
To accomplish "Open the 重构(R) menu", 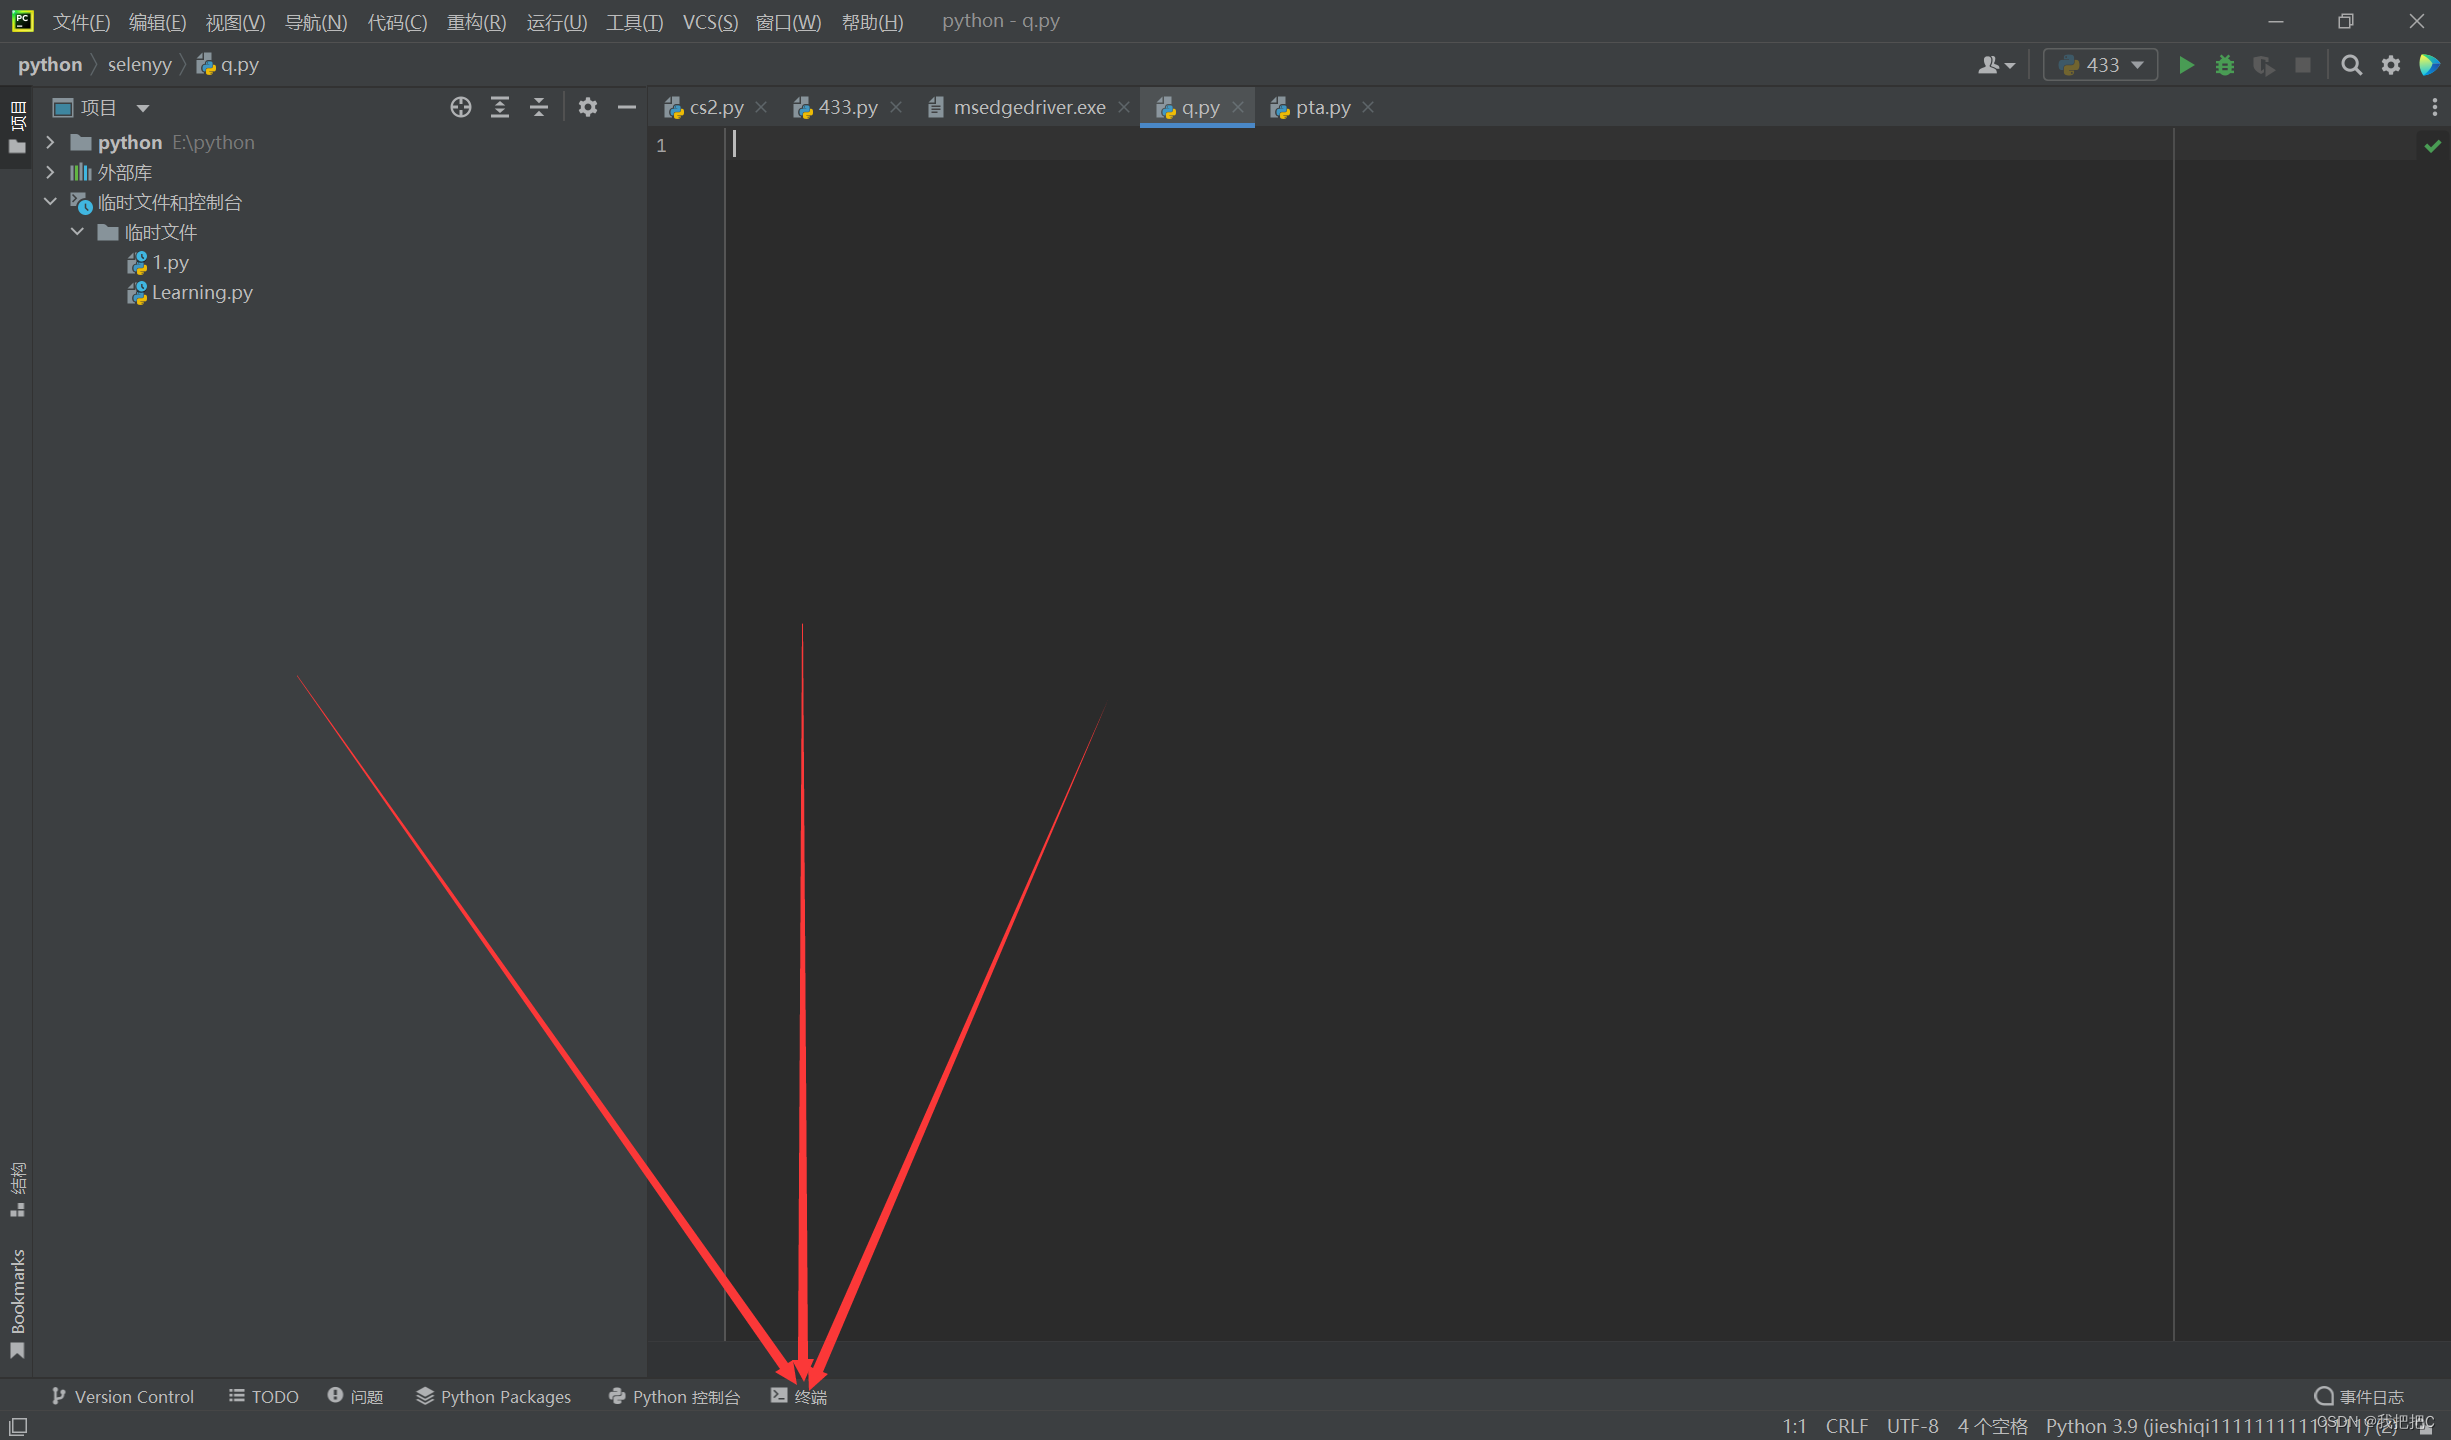I will tap(476, 22).
